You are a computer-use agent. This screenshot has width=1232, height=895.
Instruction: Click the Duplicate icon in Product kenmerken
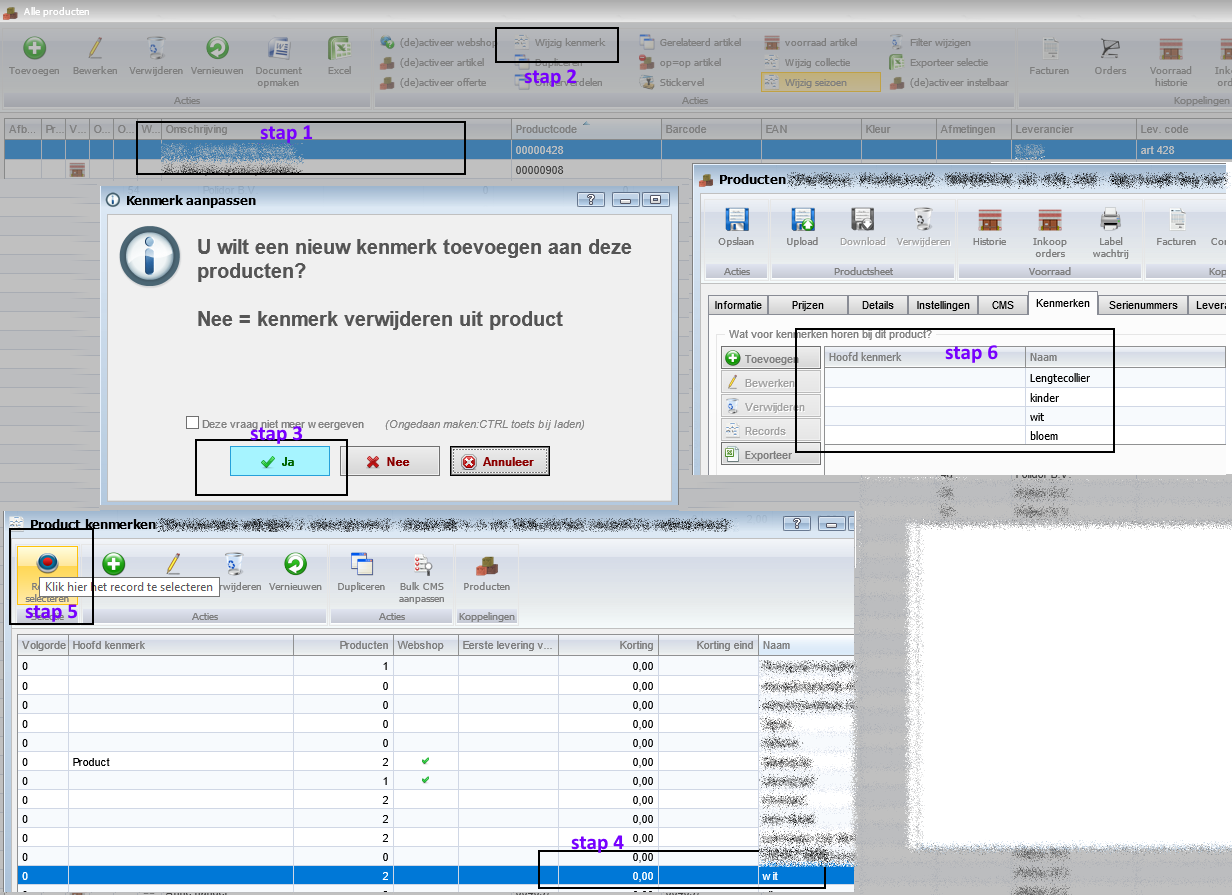click(361, 565)
